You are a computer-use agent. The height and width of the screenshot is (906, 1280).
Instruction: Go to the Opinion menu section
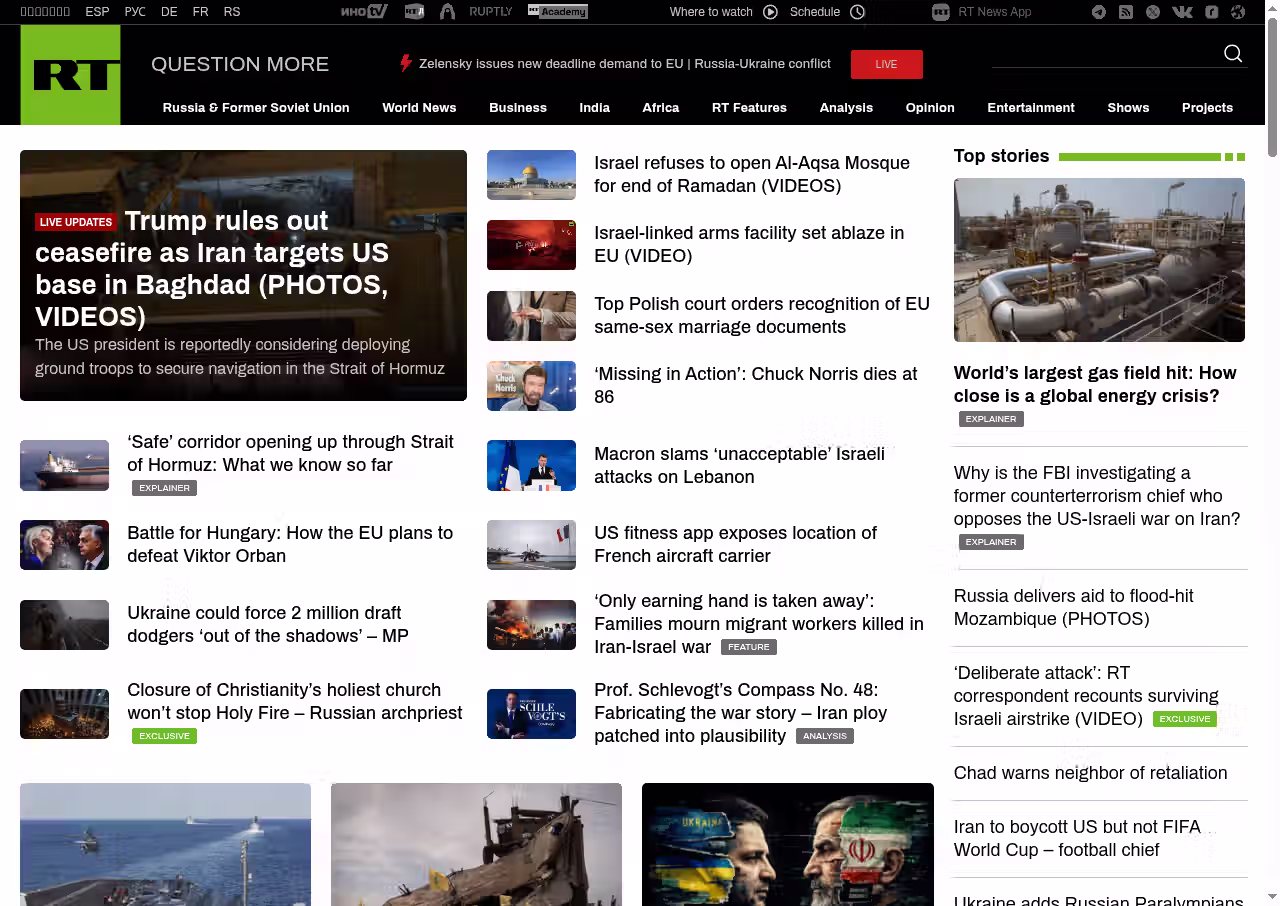coord(930,108)
